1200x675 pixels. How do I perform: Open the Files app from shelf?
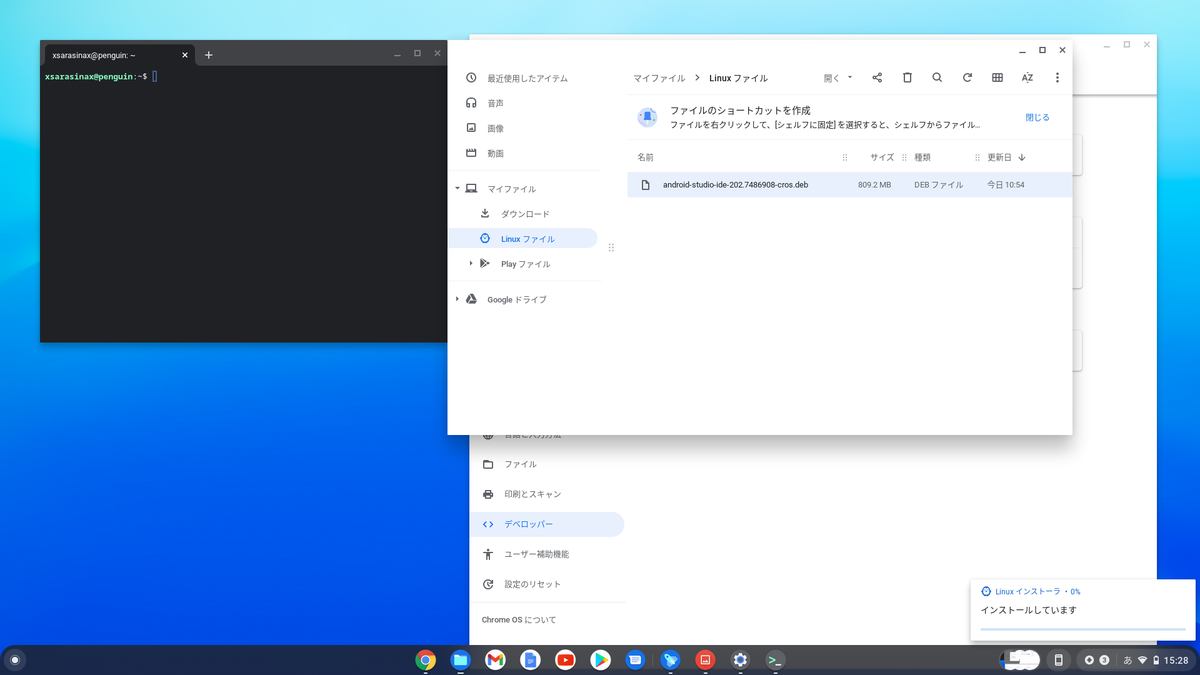460,660
